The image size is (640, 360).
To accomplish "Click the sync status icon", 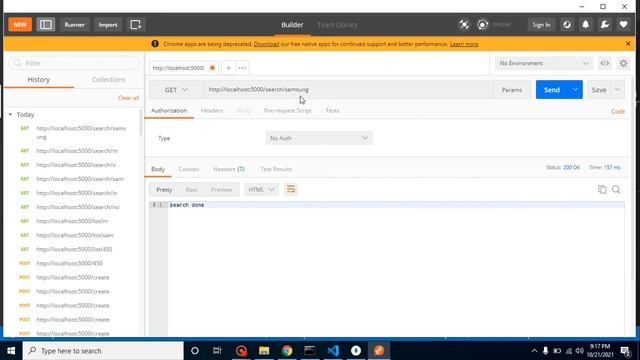I will point(483,24).
